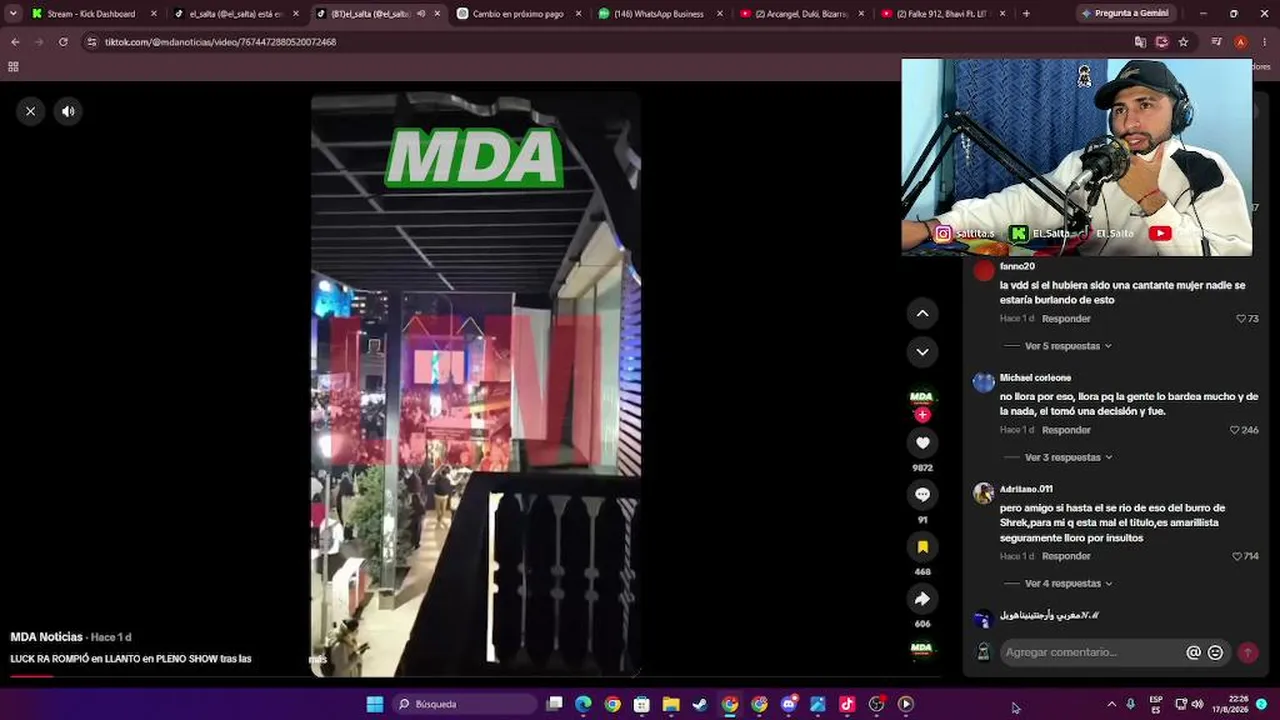Open the MDA Noticias author name
The height and width of the screenshot is (720, 1280).
point(47,637)
